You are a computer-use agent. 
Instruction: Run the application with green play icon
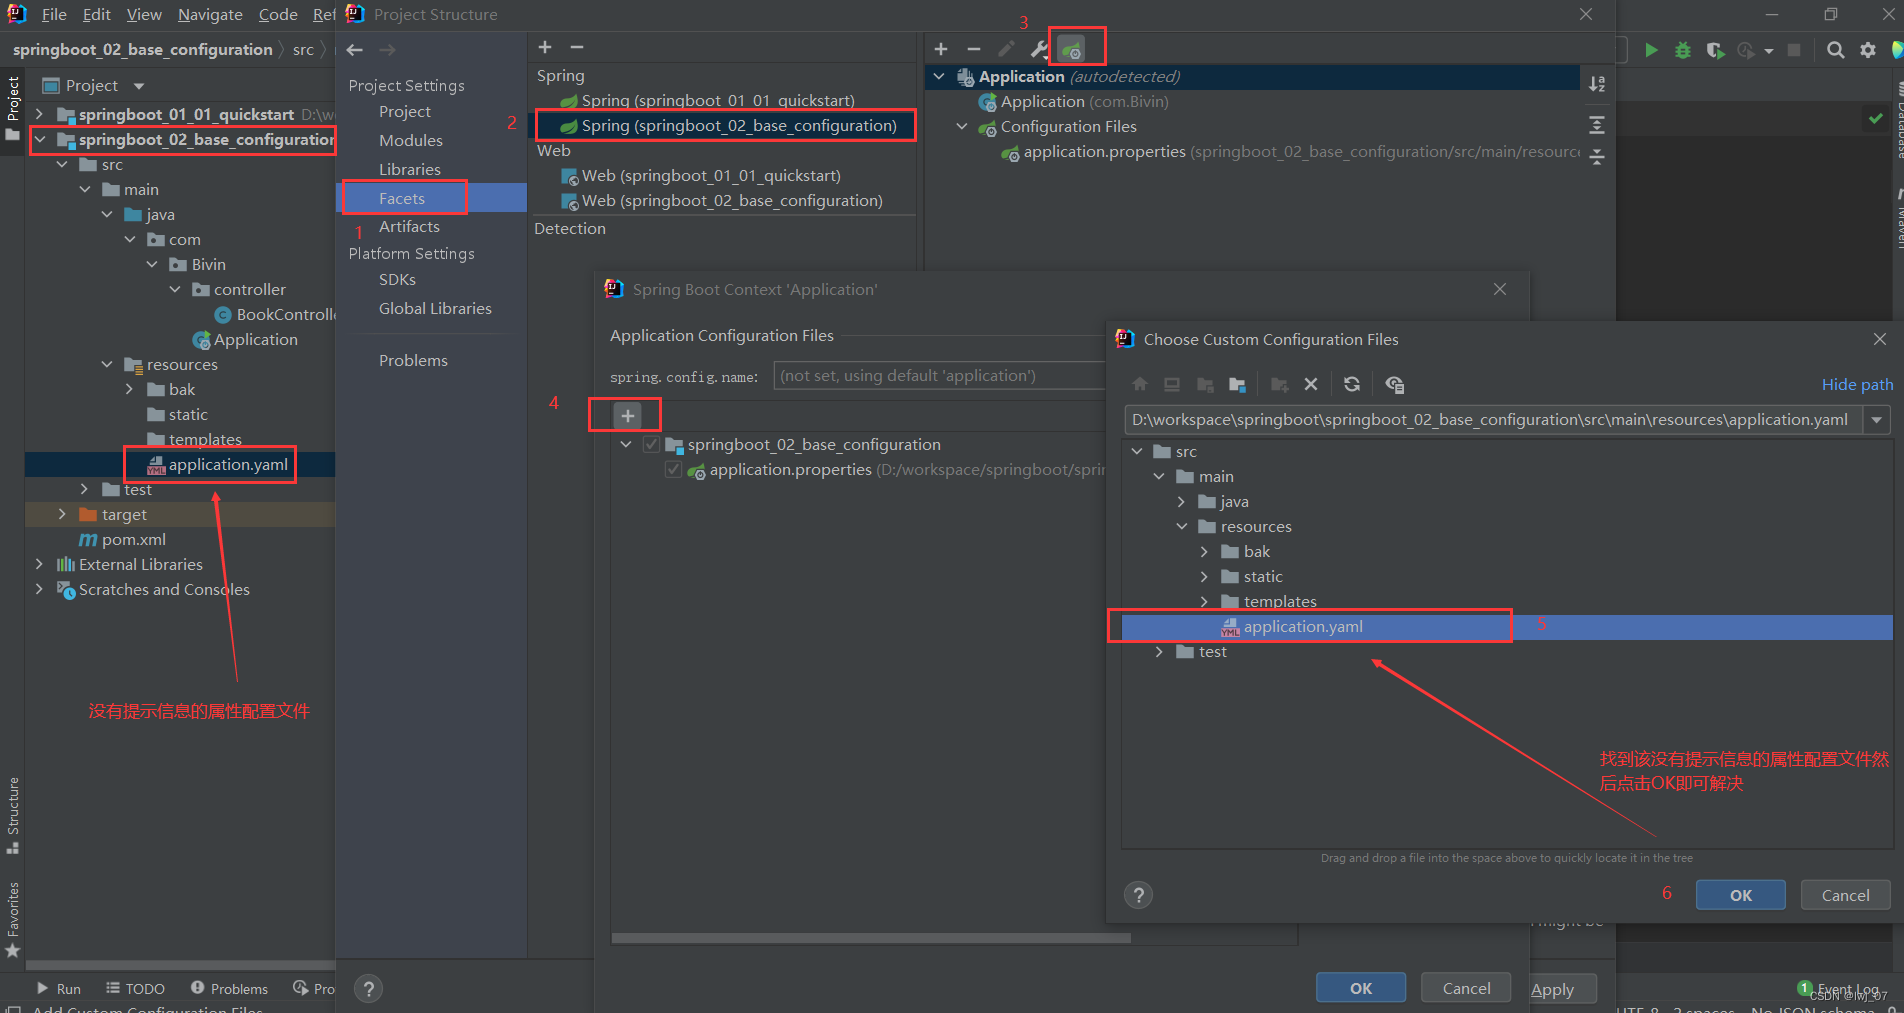point(1651,50)
